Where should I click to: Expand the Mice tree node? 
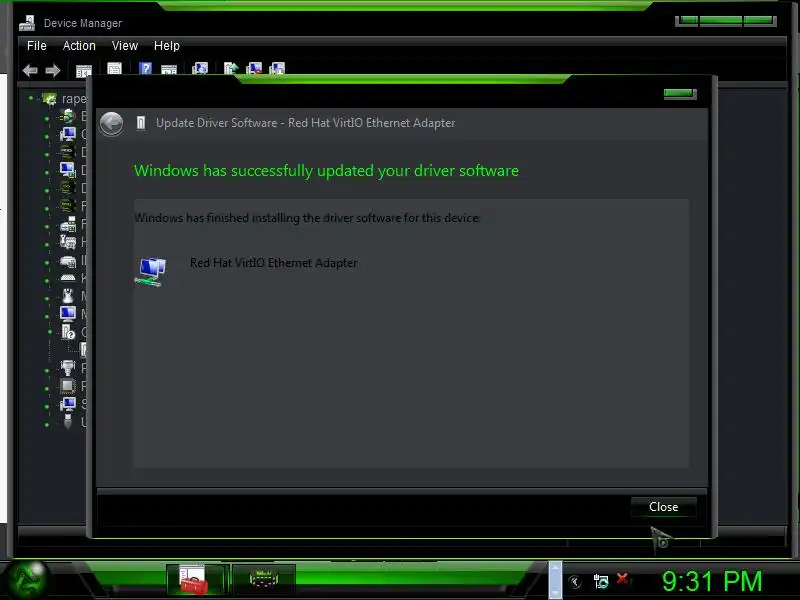click(x=47, y=298)
